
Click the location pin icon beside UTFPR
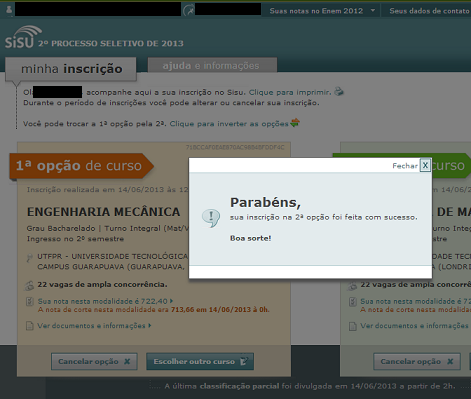click(x=29, y=257)
